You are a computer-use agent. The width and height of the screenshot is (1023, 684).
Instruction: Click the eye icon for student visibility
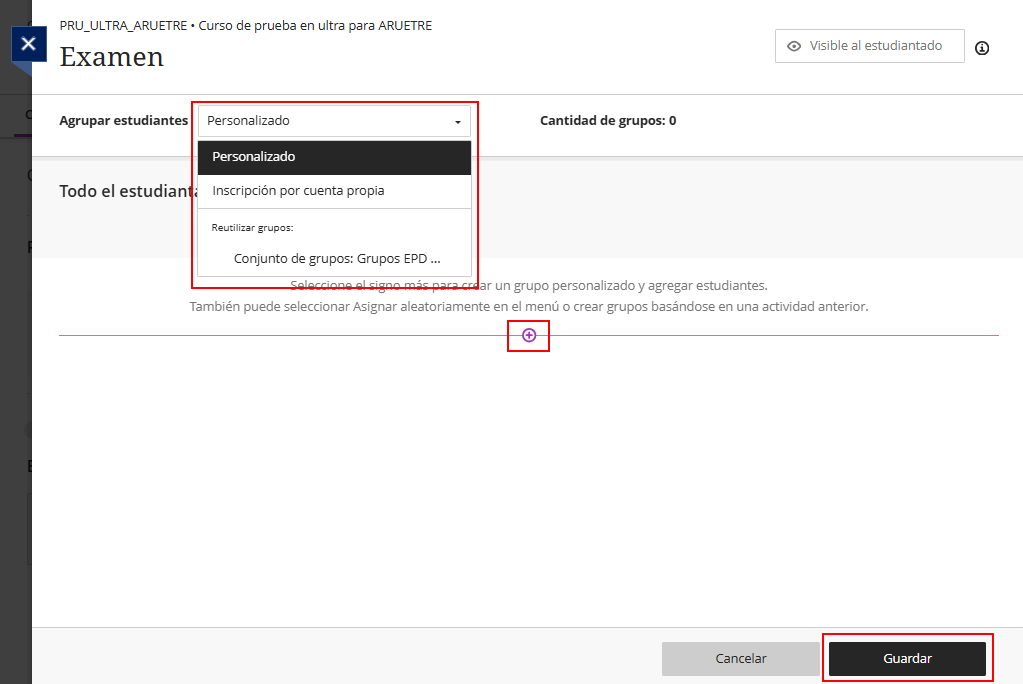[x=794, y=46]
